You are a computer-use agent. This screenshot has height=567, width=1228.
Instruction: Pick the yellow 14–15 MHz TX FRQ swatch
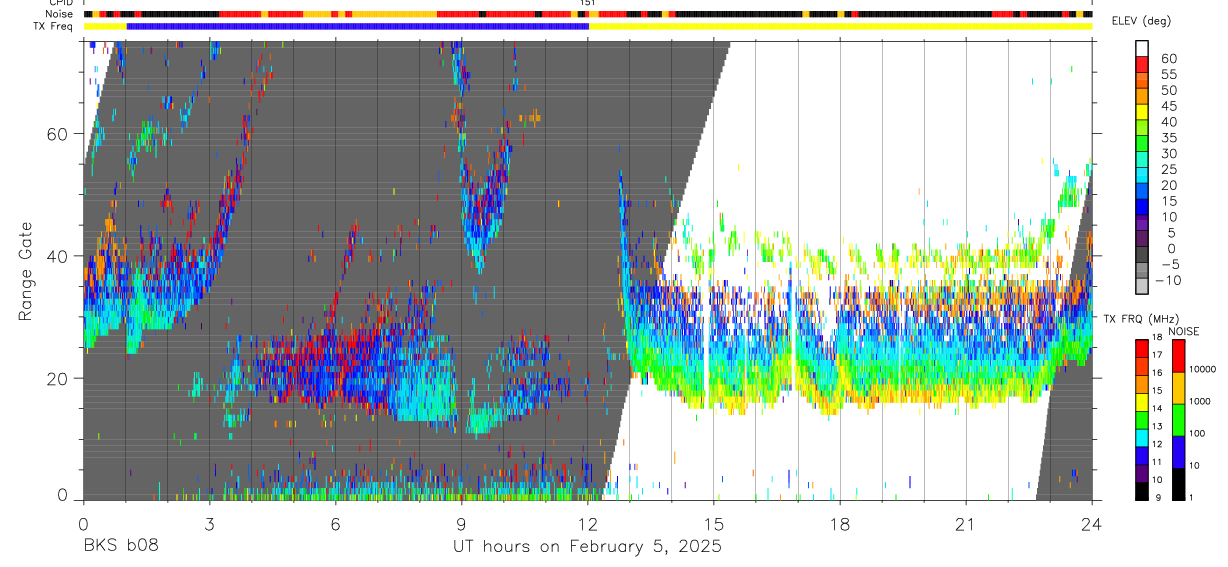pyautogui.click(x=1142, y=402)
